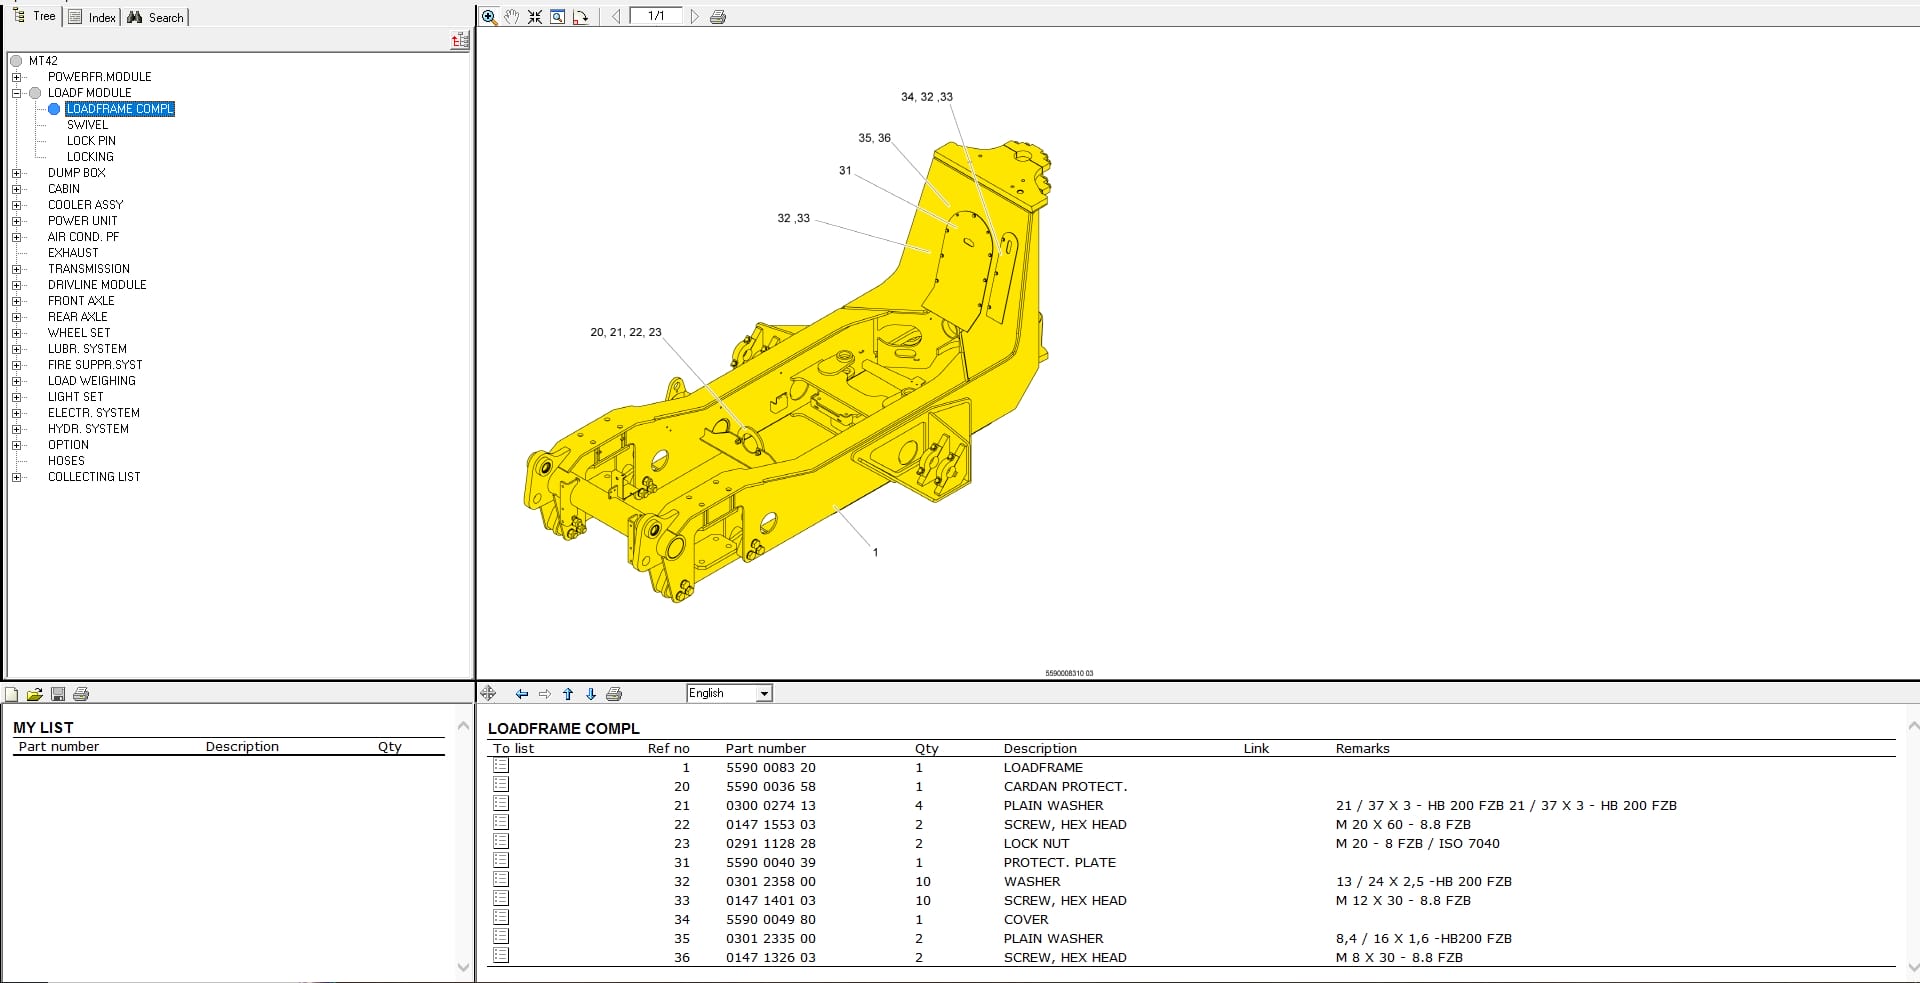
Task: Add PROTECT. PLATE row to list via its icon
Action: [501, 861]
